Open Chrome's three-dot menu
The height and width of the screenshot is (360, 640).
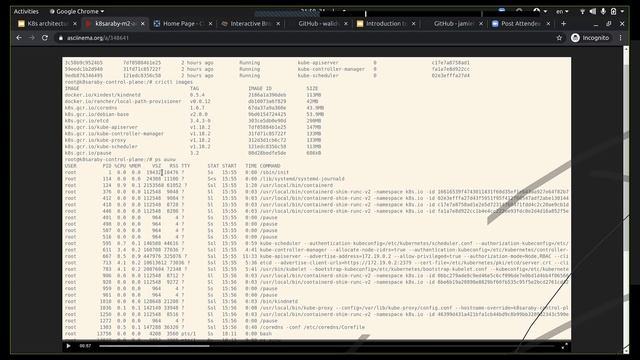click(620, 38)
